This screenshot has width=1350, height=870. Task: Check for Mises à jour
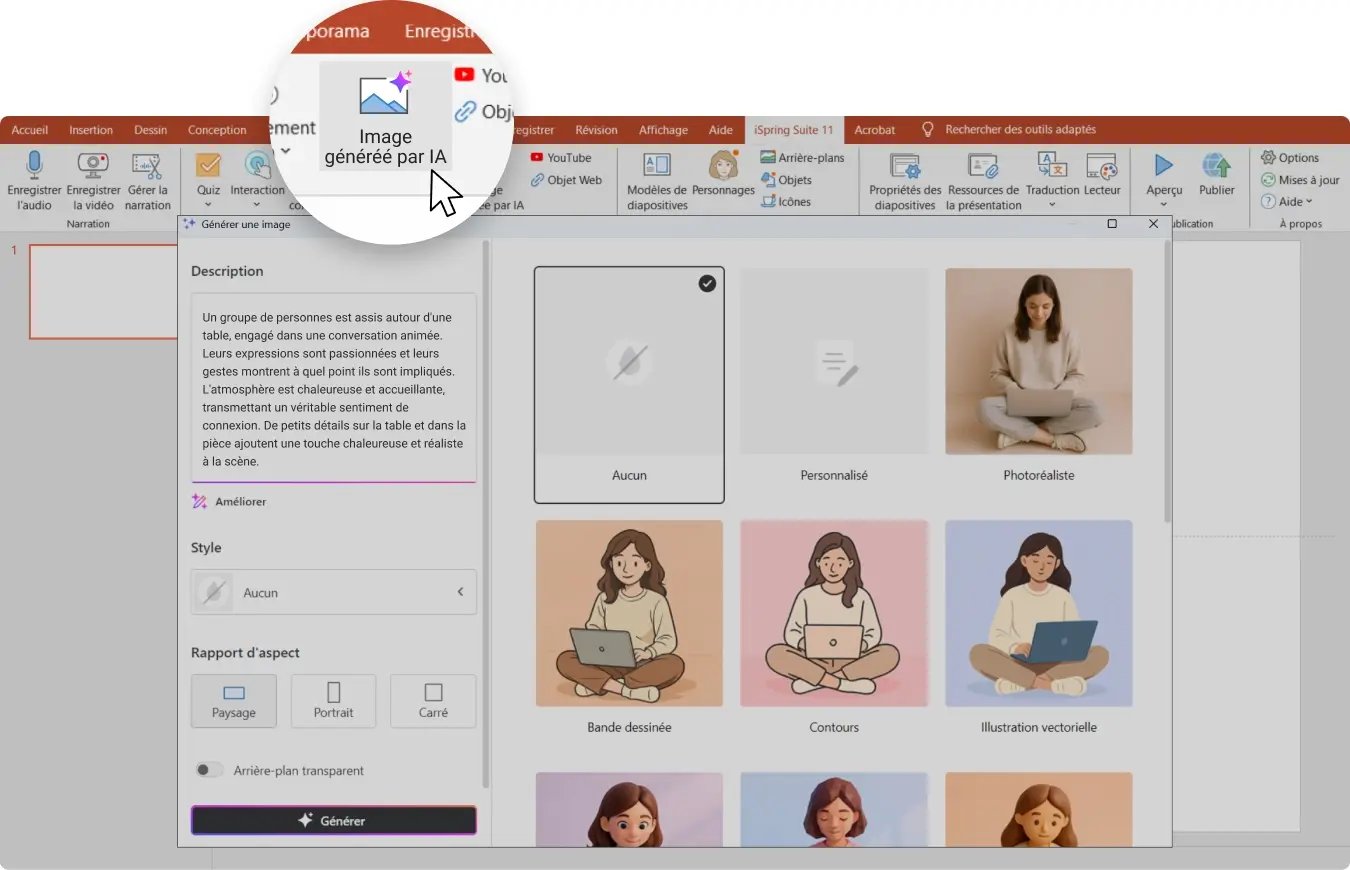click(1300, 180)
